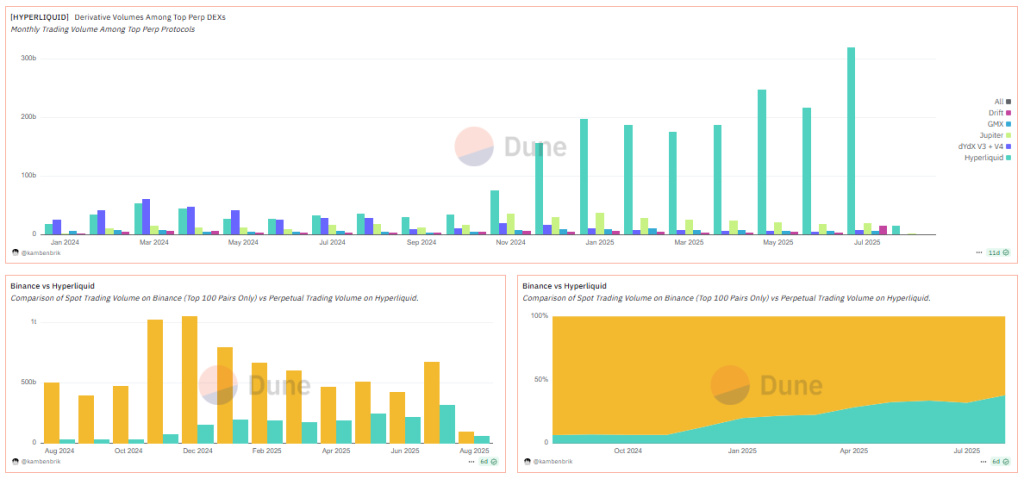Click the Dec 2024 axis label

coord(197,451)
